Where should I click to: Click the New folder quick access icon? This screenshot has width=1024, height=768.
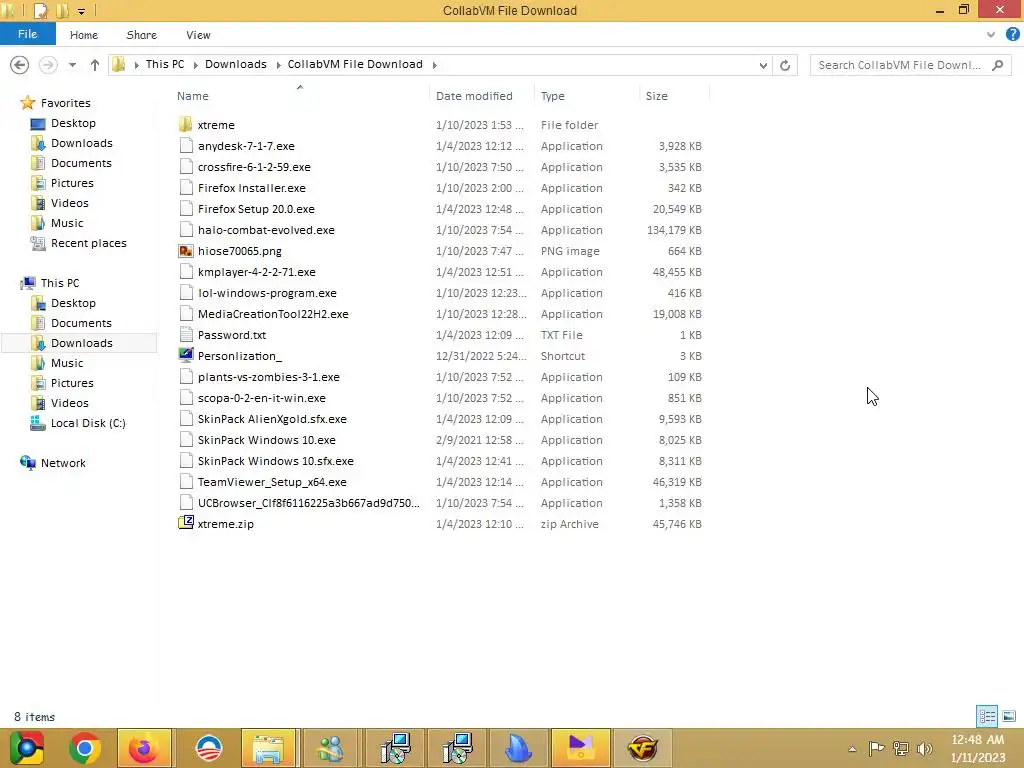pos(62,10)
